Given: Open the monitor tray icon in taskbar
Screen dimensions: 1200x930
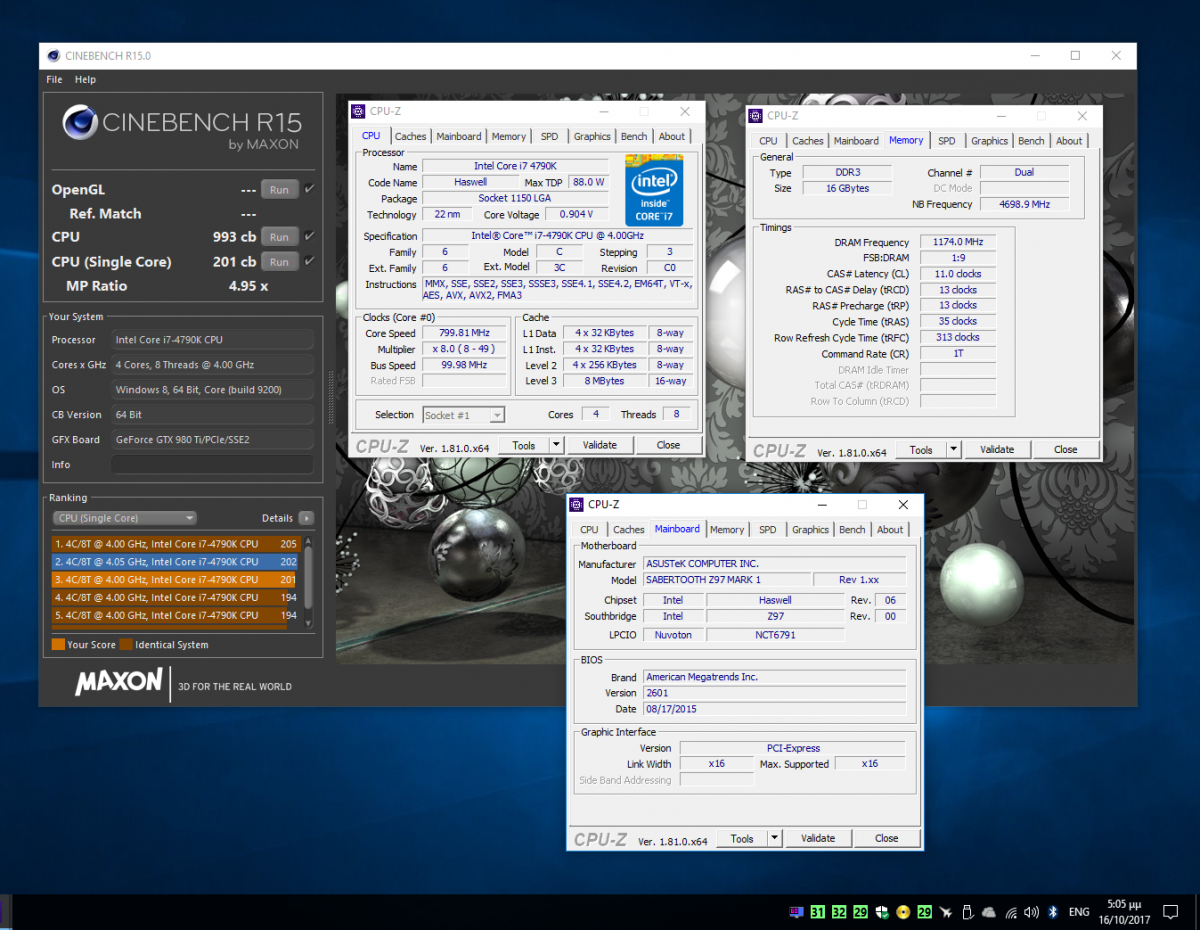Looking at the screenshot, I should coord(796,912).
